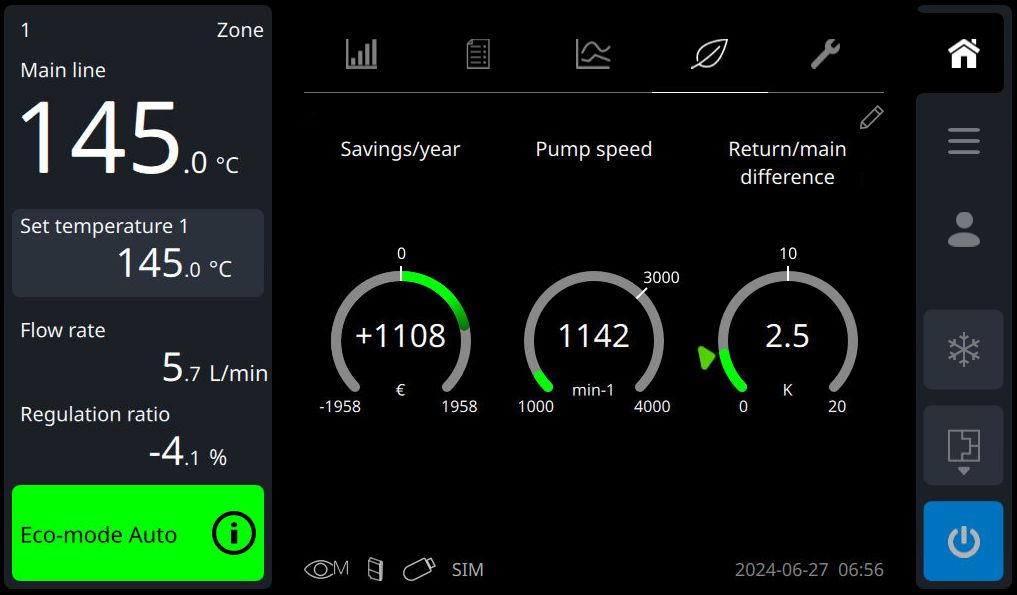Click the USB stick status icon
This screenshot has width=1017, height=595.
point(418,569)
